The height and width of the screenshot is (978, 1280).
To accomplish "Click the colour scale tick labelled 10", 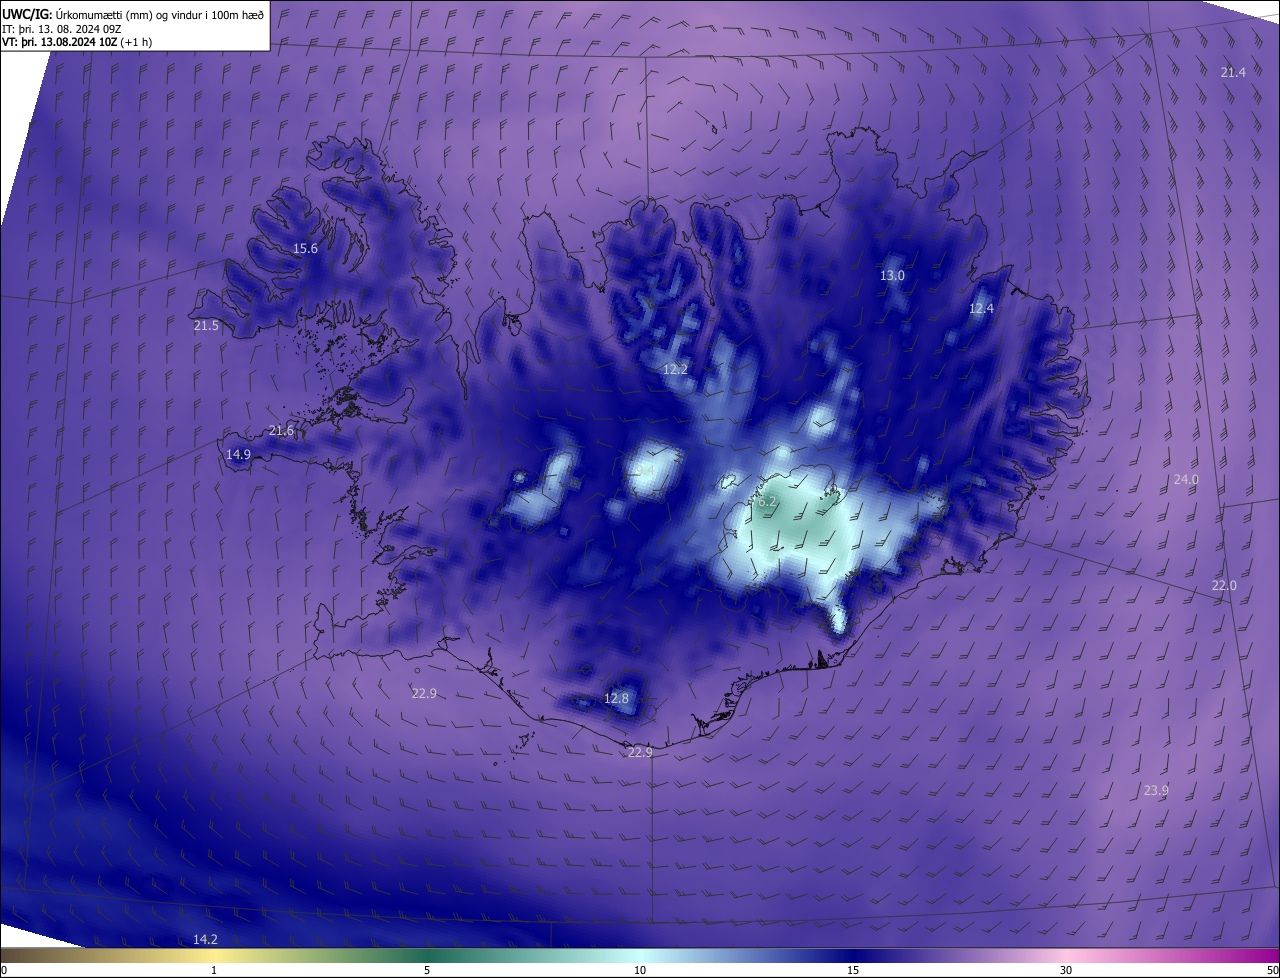I will click(640, 970).
